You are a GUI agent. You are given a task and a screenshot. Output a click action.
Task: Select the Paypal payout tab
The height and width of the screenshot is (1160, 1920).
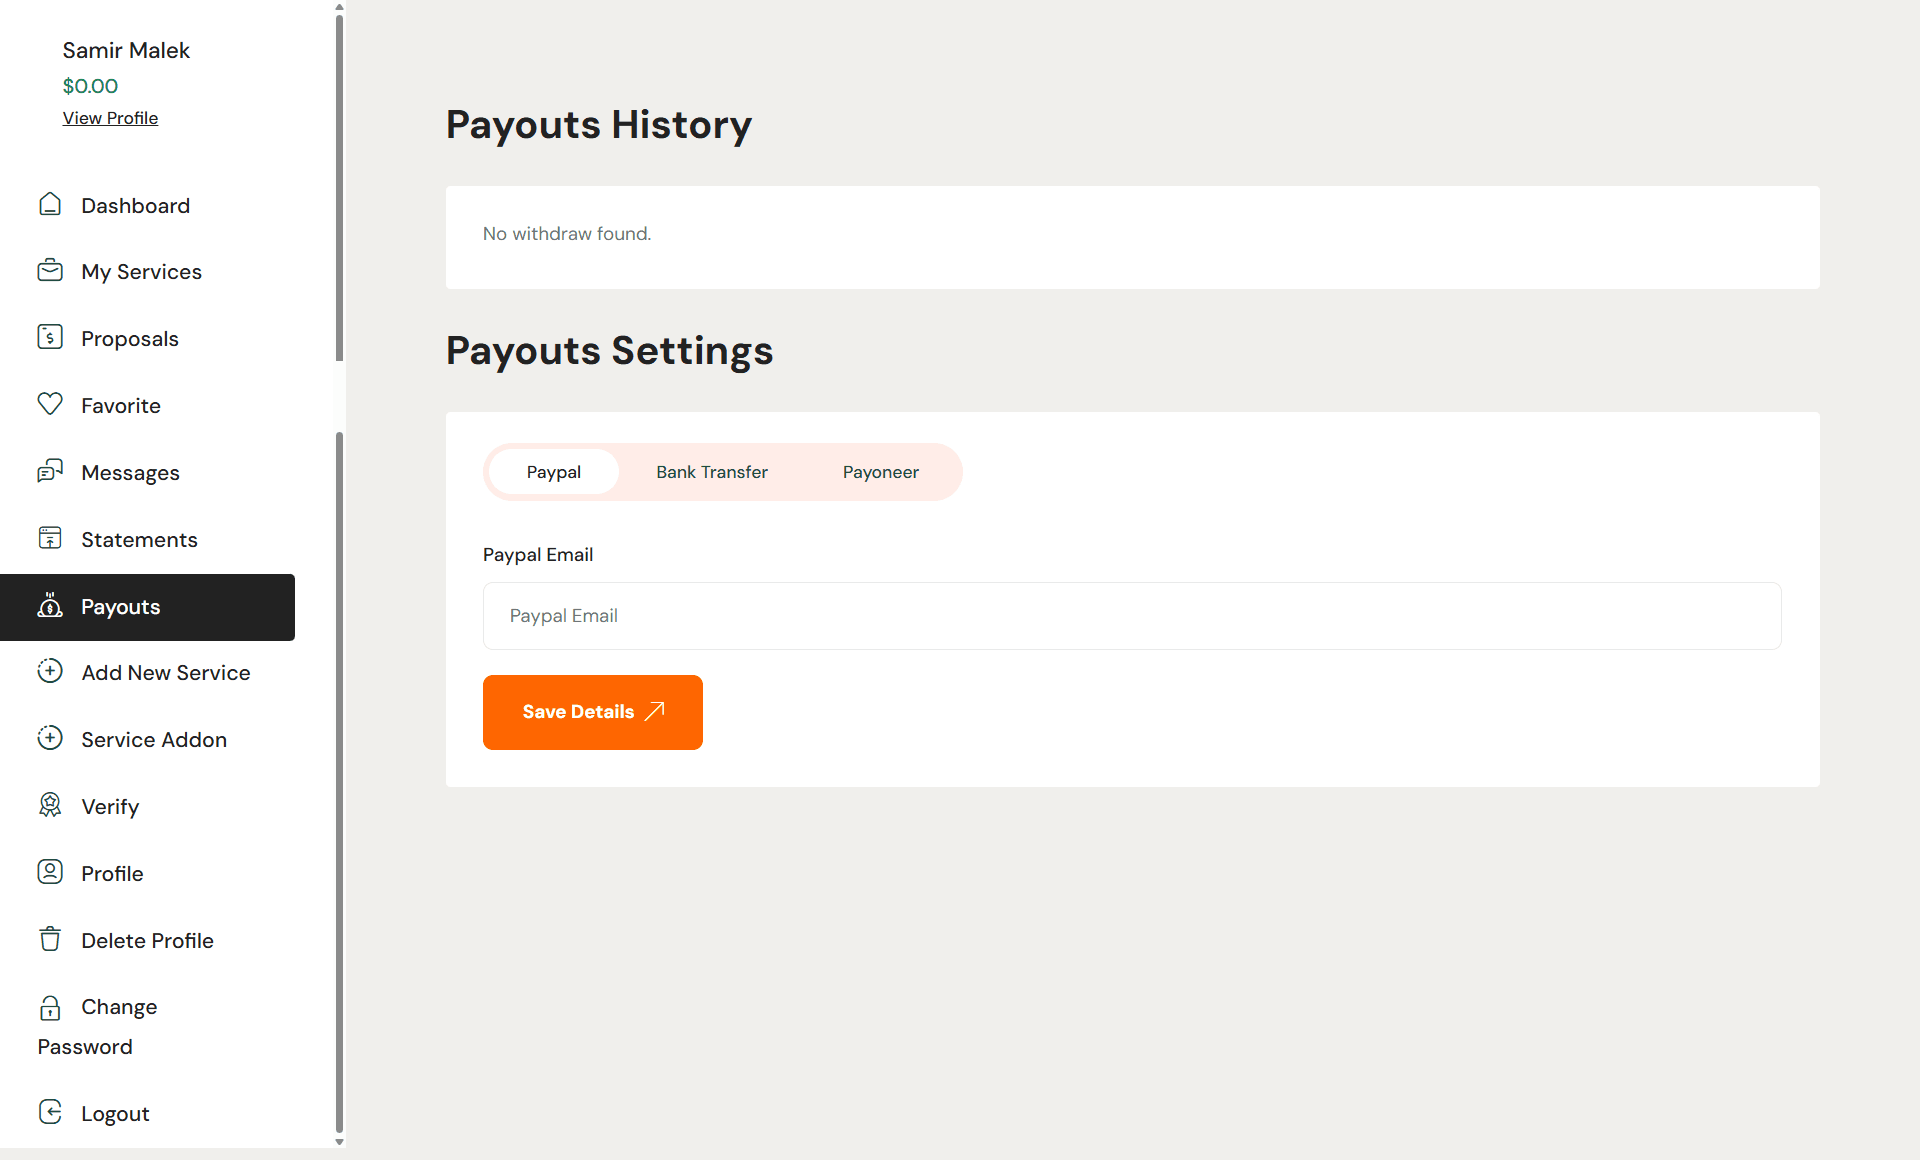point(553,472)
